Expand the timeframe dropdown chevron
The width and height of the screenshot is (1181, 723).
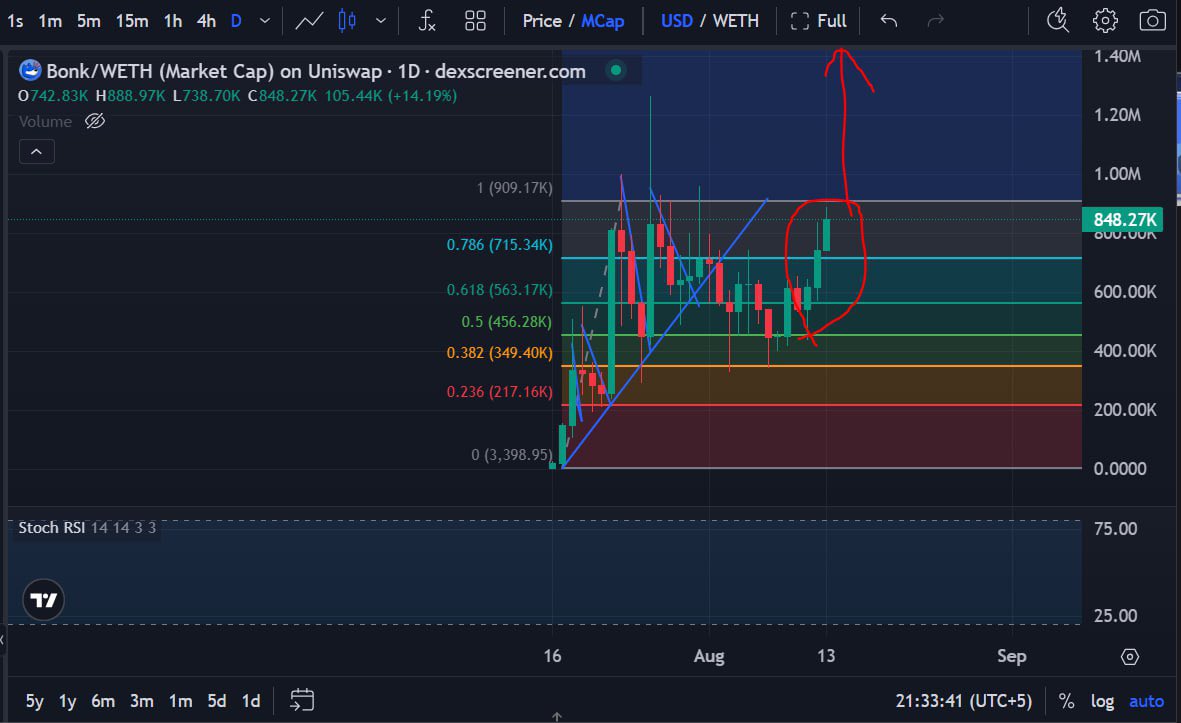[x=264, y=21]
